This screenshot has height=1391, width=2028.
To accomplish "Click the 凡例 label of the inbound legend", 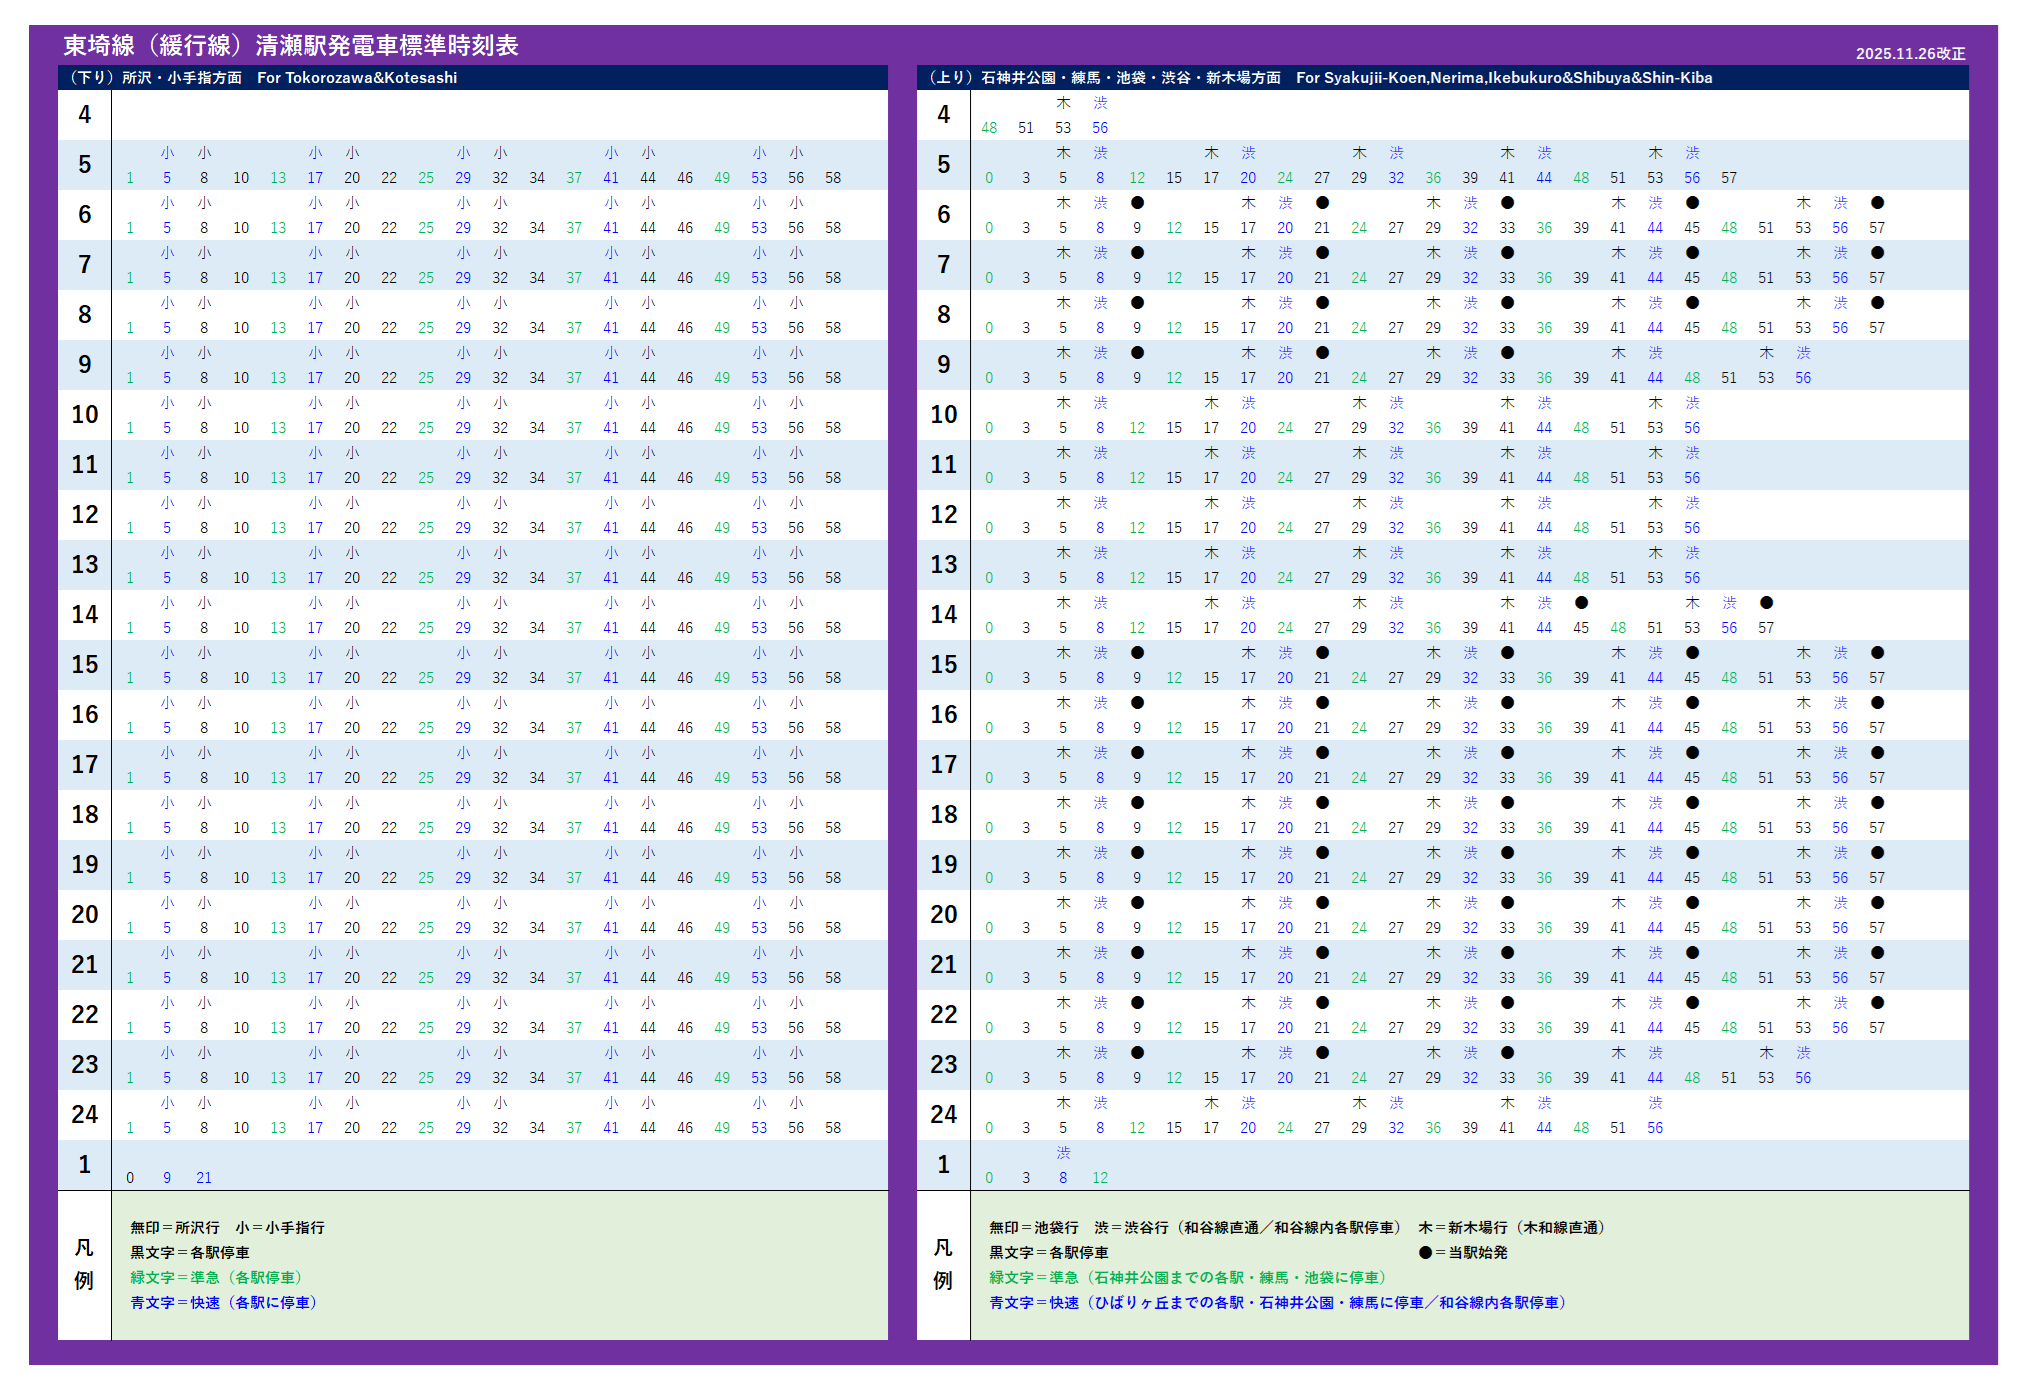I will (943, 1265).
